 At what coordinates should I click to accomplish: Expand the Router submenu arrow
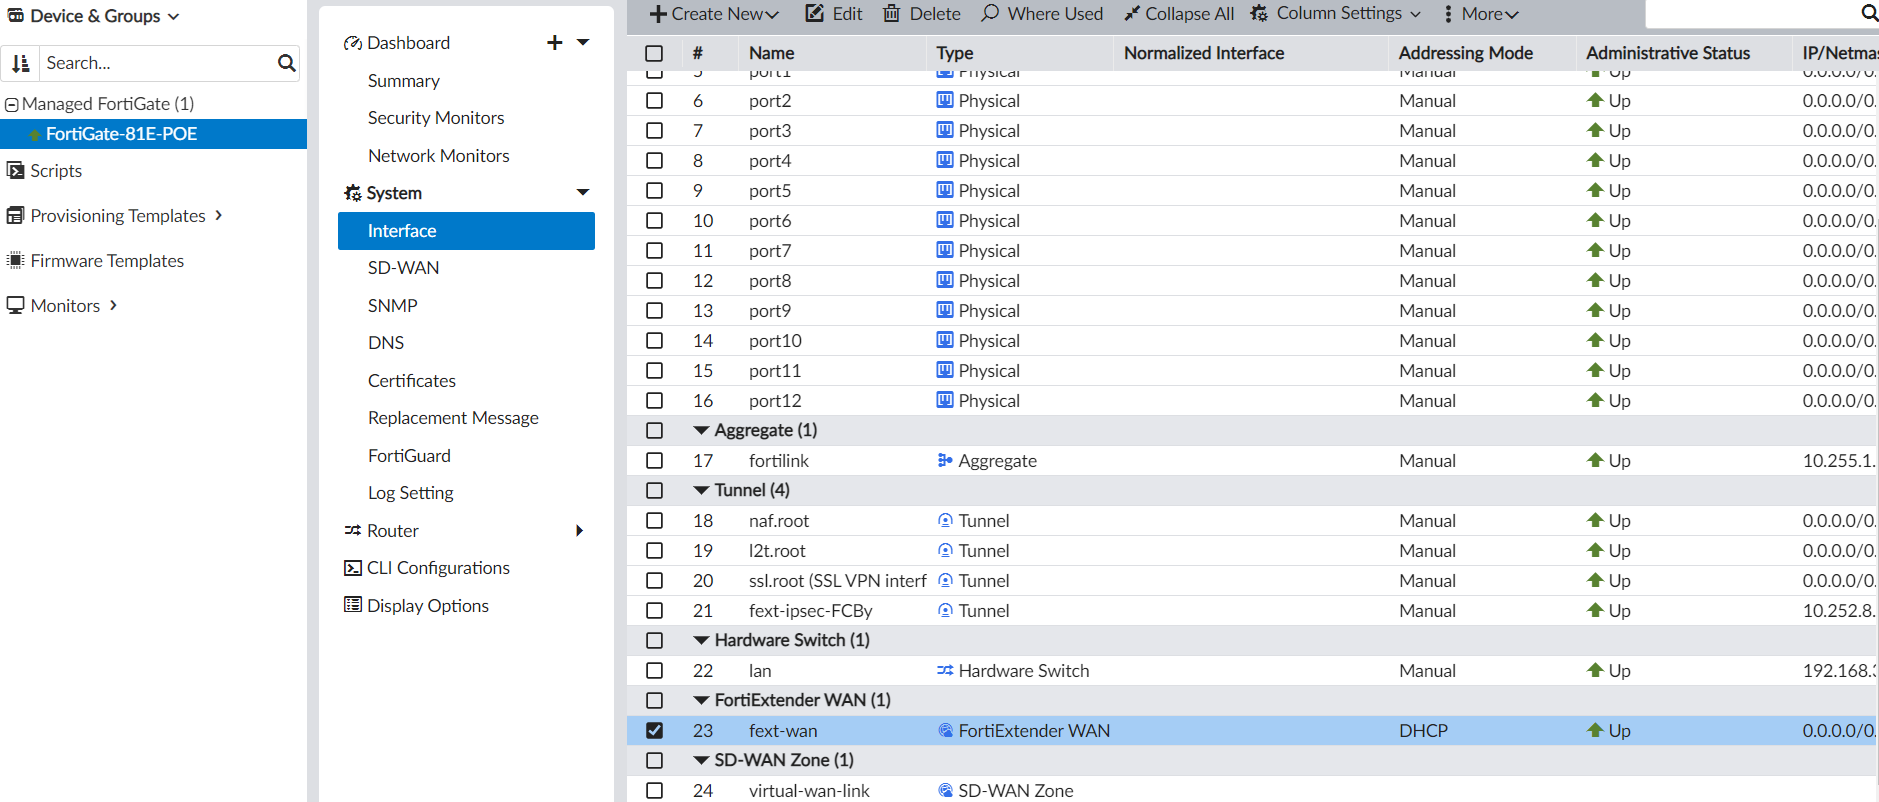click(579, 530)
